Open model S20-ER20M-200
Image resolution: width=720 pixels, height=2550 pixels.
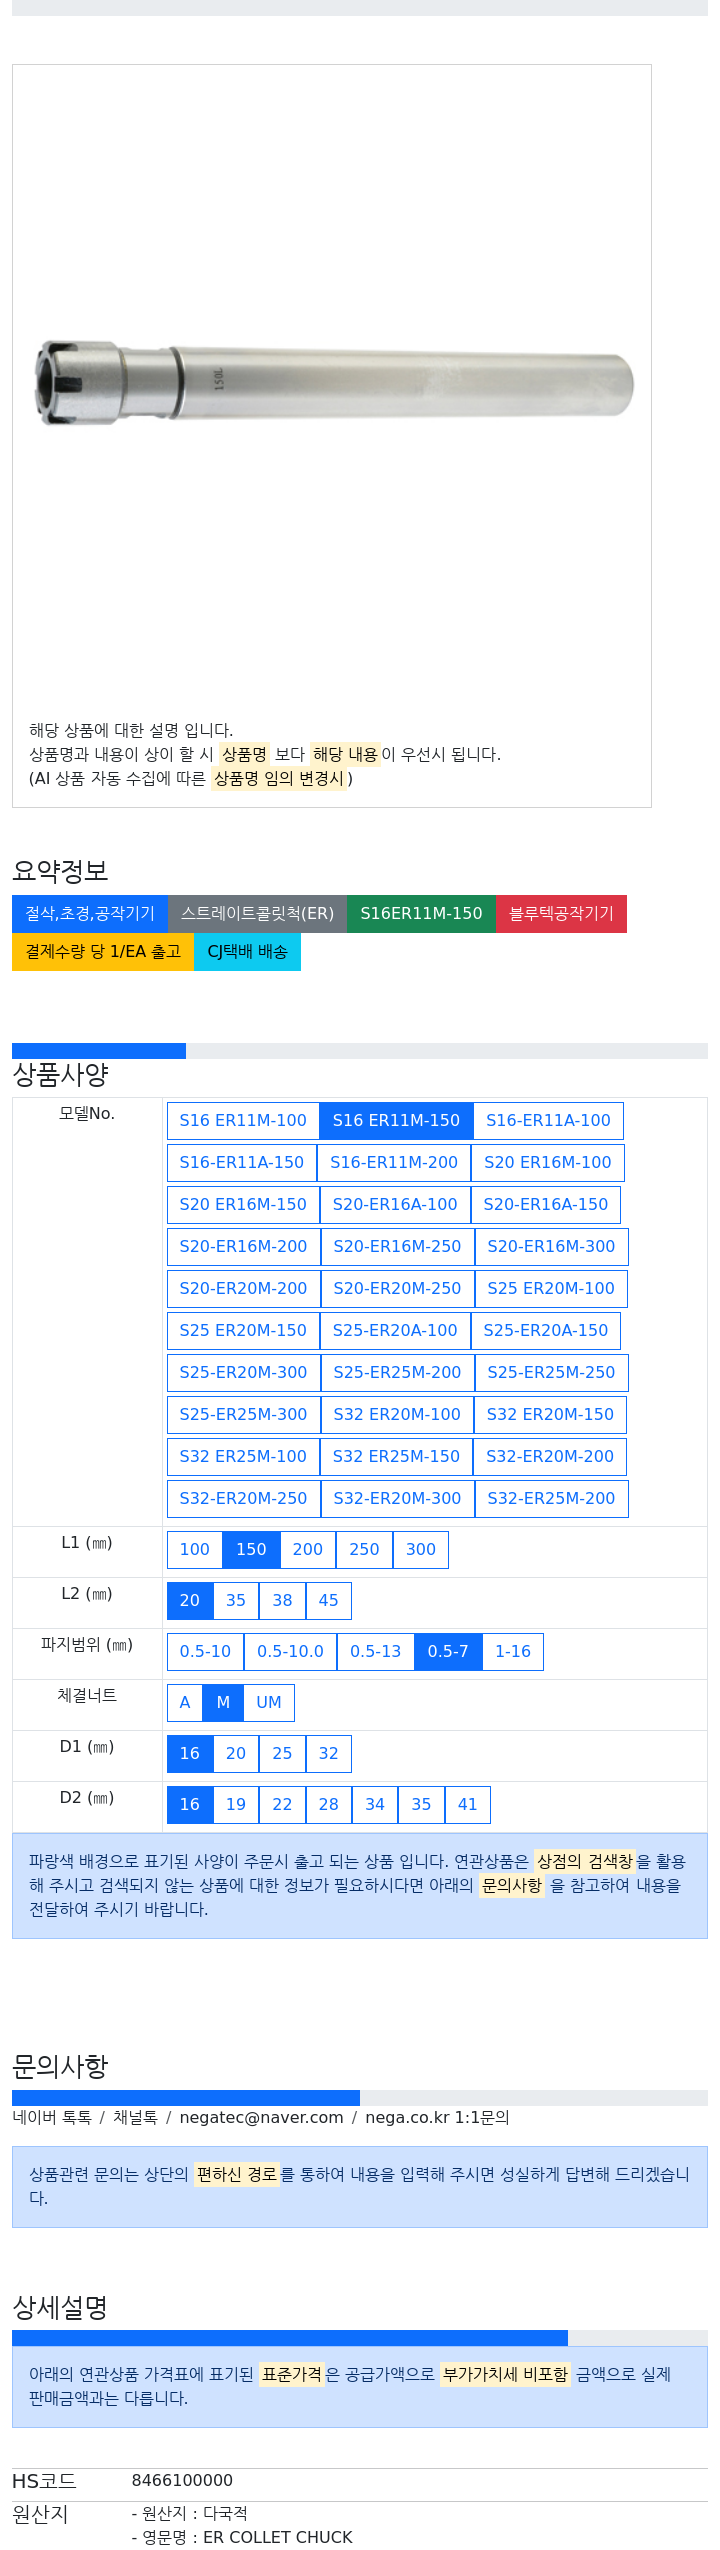point(244,1289)
